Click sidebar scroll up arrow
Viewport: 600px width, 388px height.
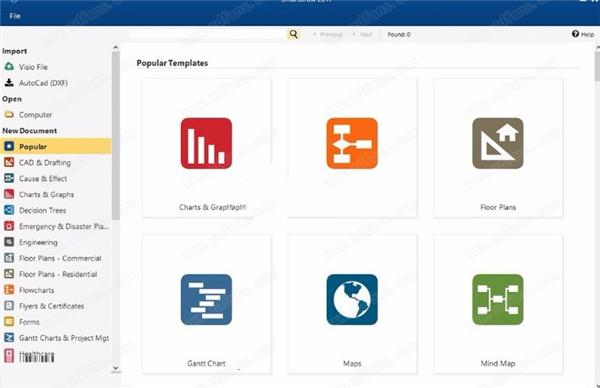(116, 47)
